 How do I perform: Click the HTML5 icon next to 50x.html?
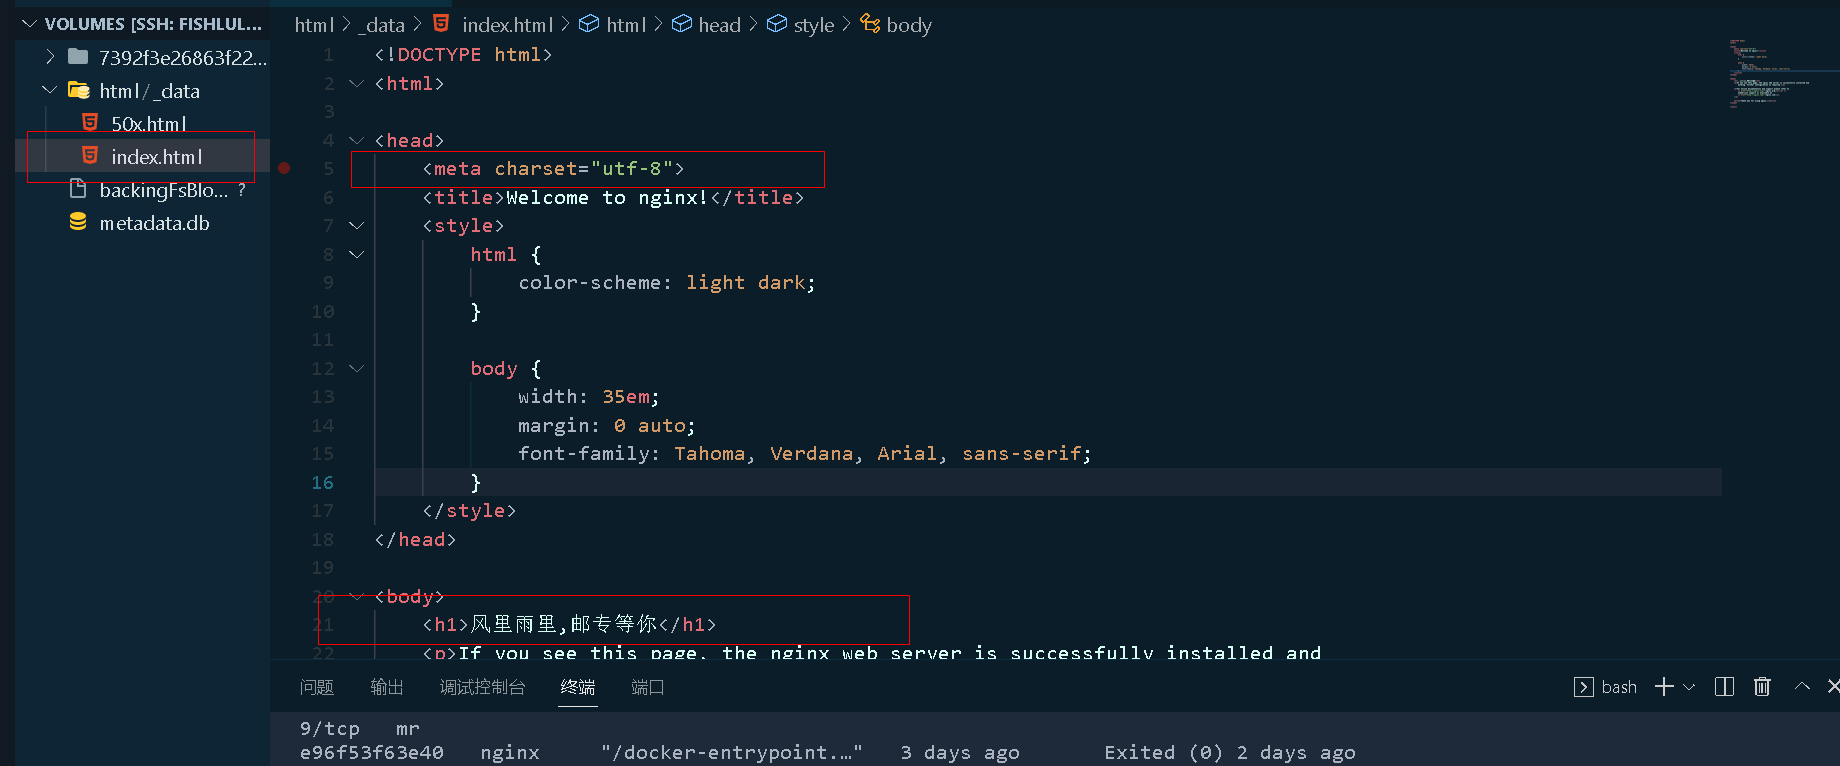point(90,123)
